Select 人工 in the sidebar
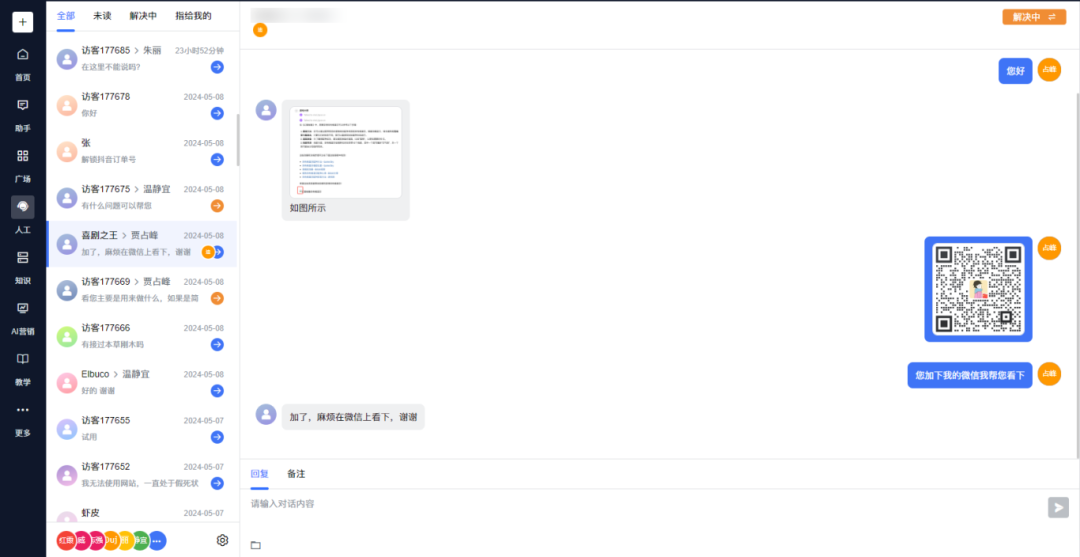The image size is (1080, 557). coord(23,216)
